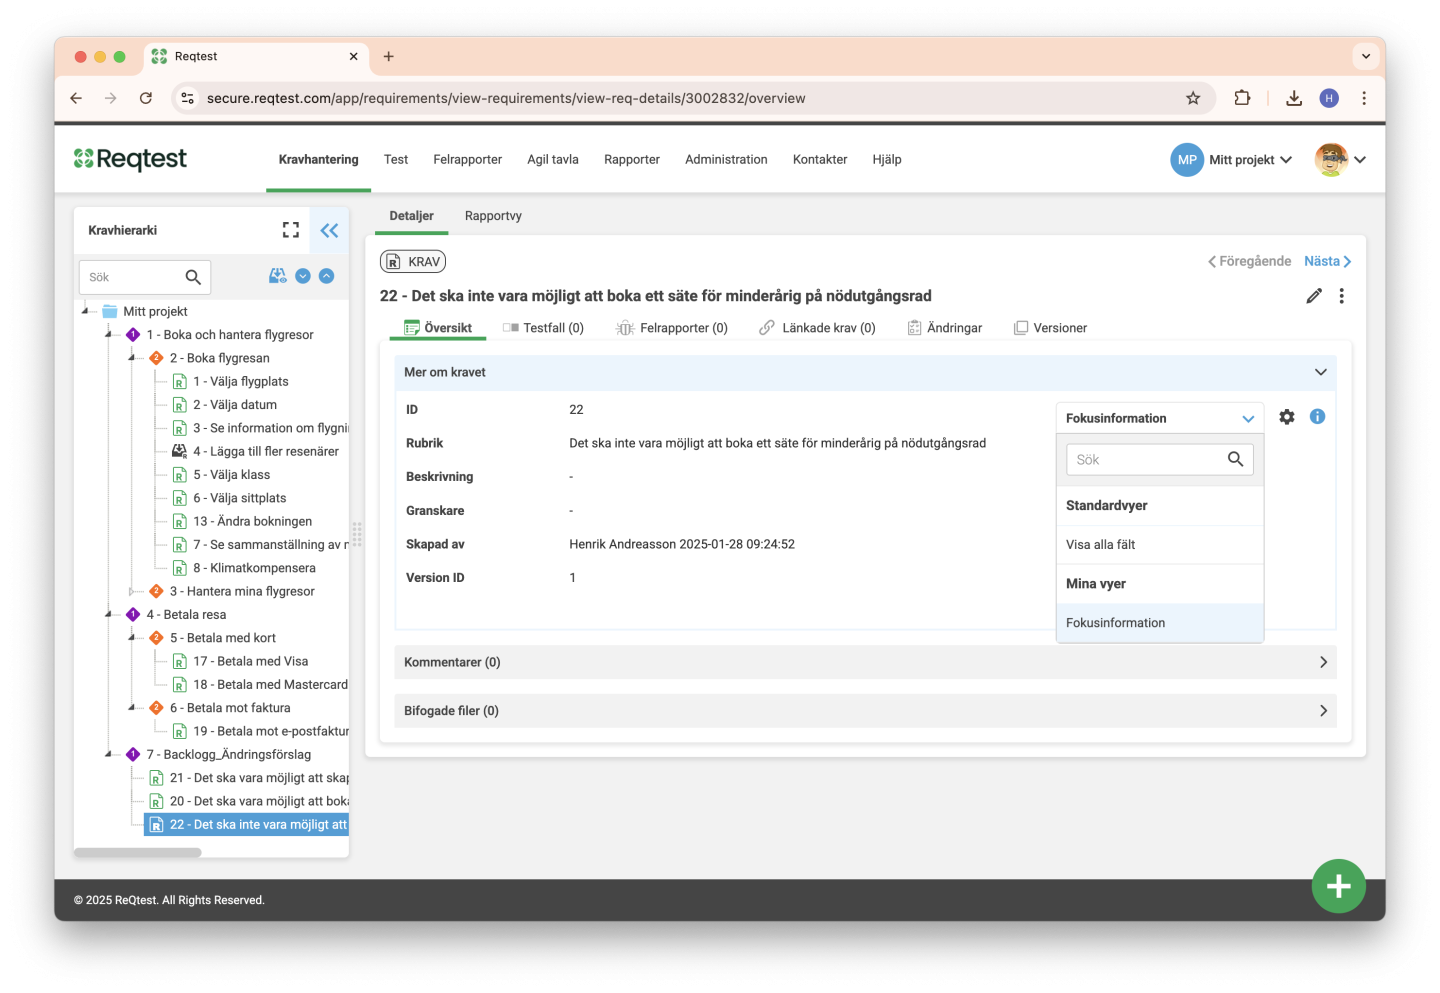Open Kravhantering menu
Viewport: 1440px width, 993px height.
coord(318,160)
